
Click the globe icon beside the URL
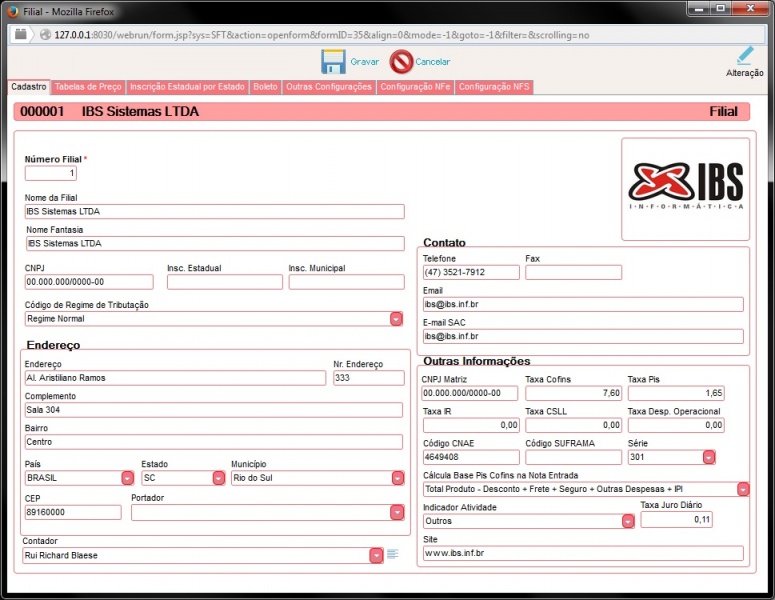point(45,35)
